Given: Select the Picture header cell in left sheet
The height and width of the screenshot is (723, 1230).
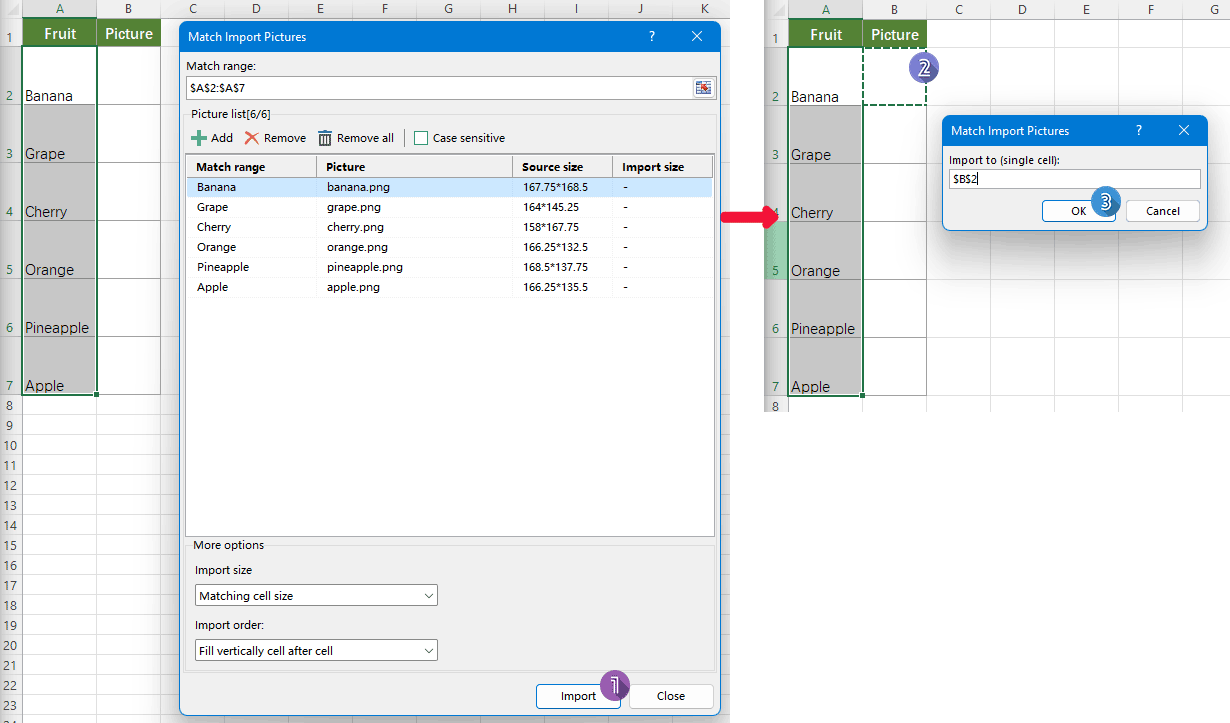Looking at the screenshot, I should [129, 33].
